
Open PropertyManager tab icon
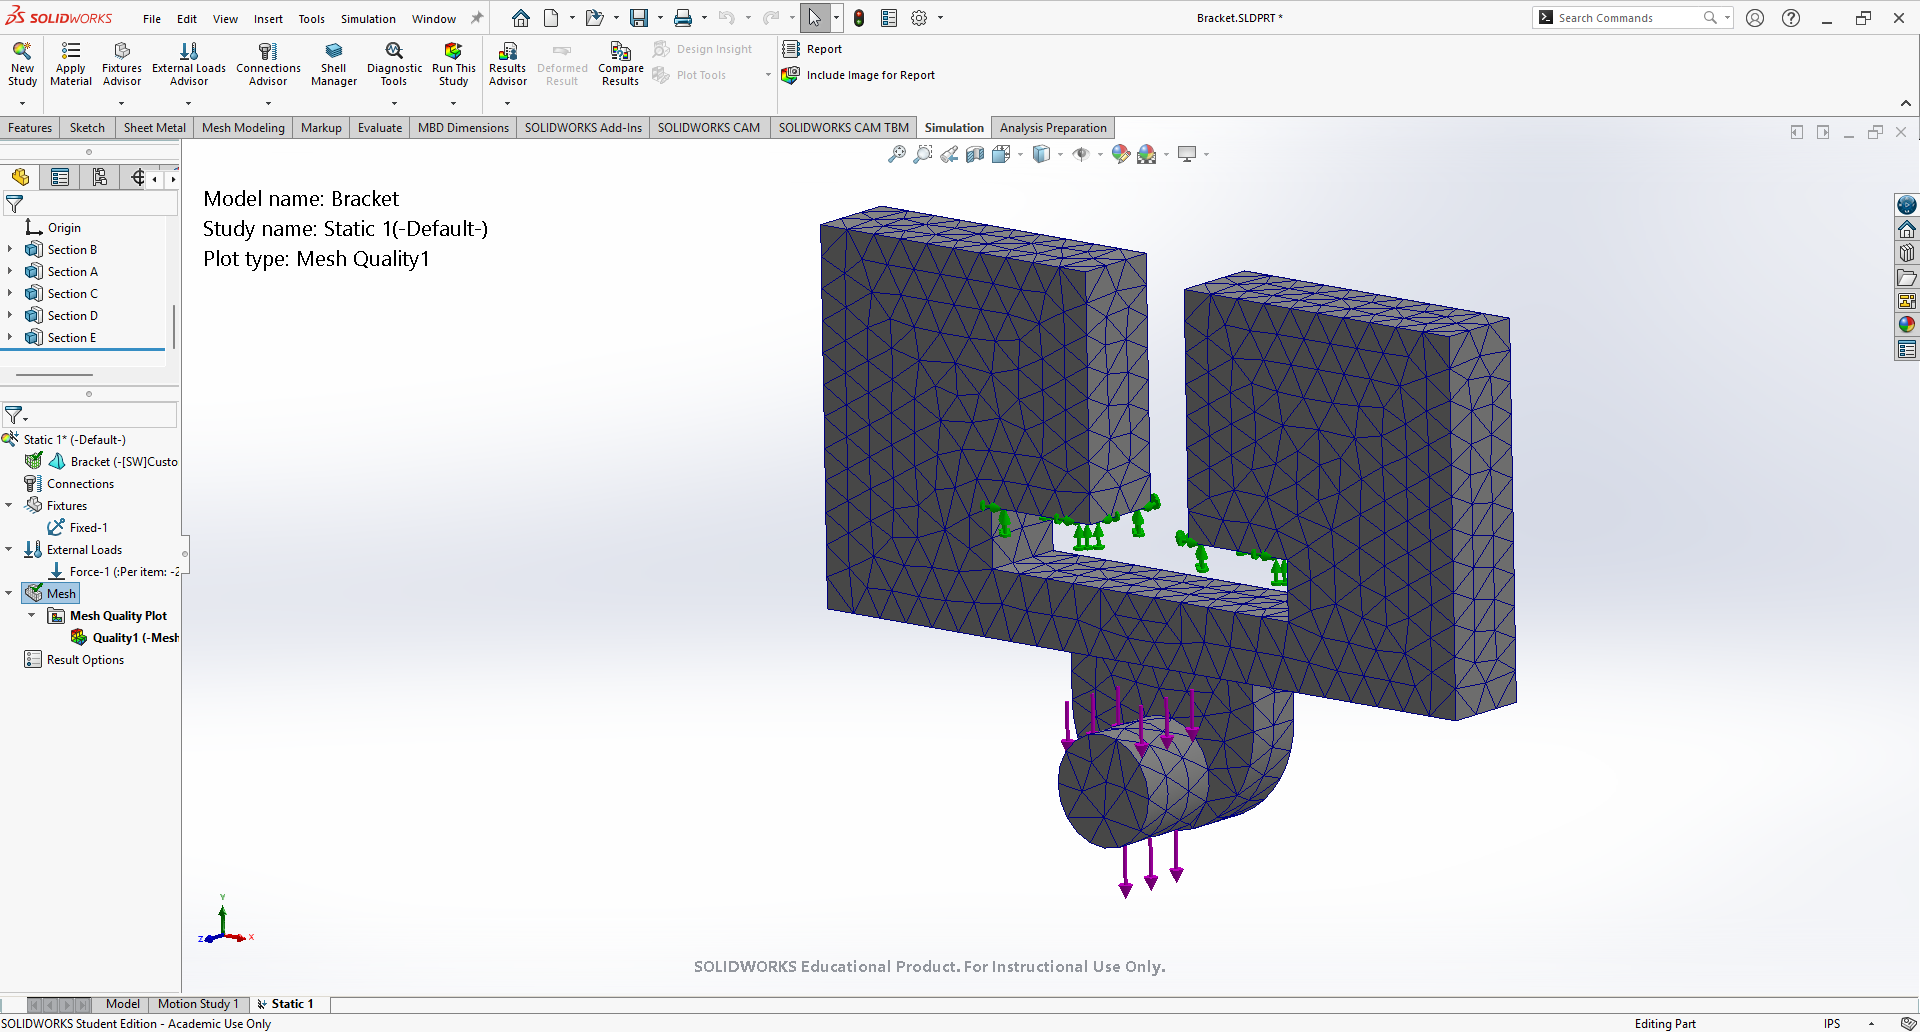point(60,177)
